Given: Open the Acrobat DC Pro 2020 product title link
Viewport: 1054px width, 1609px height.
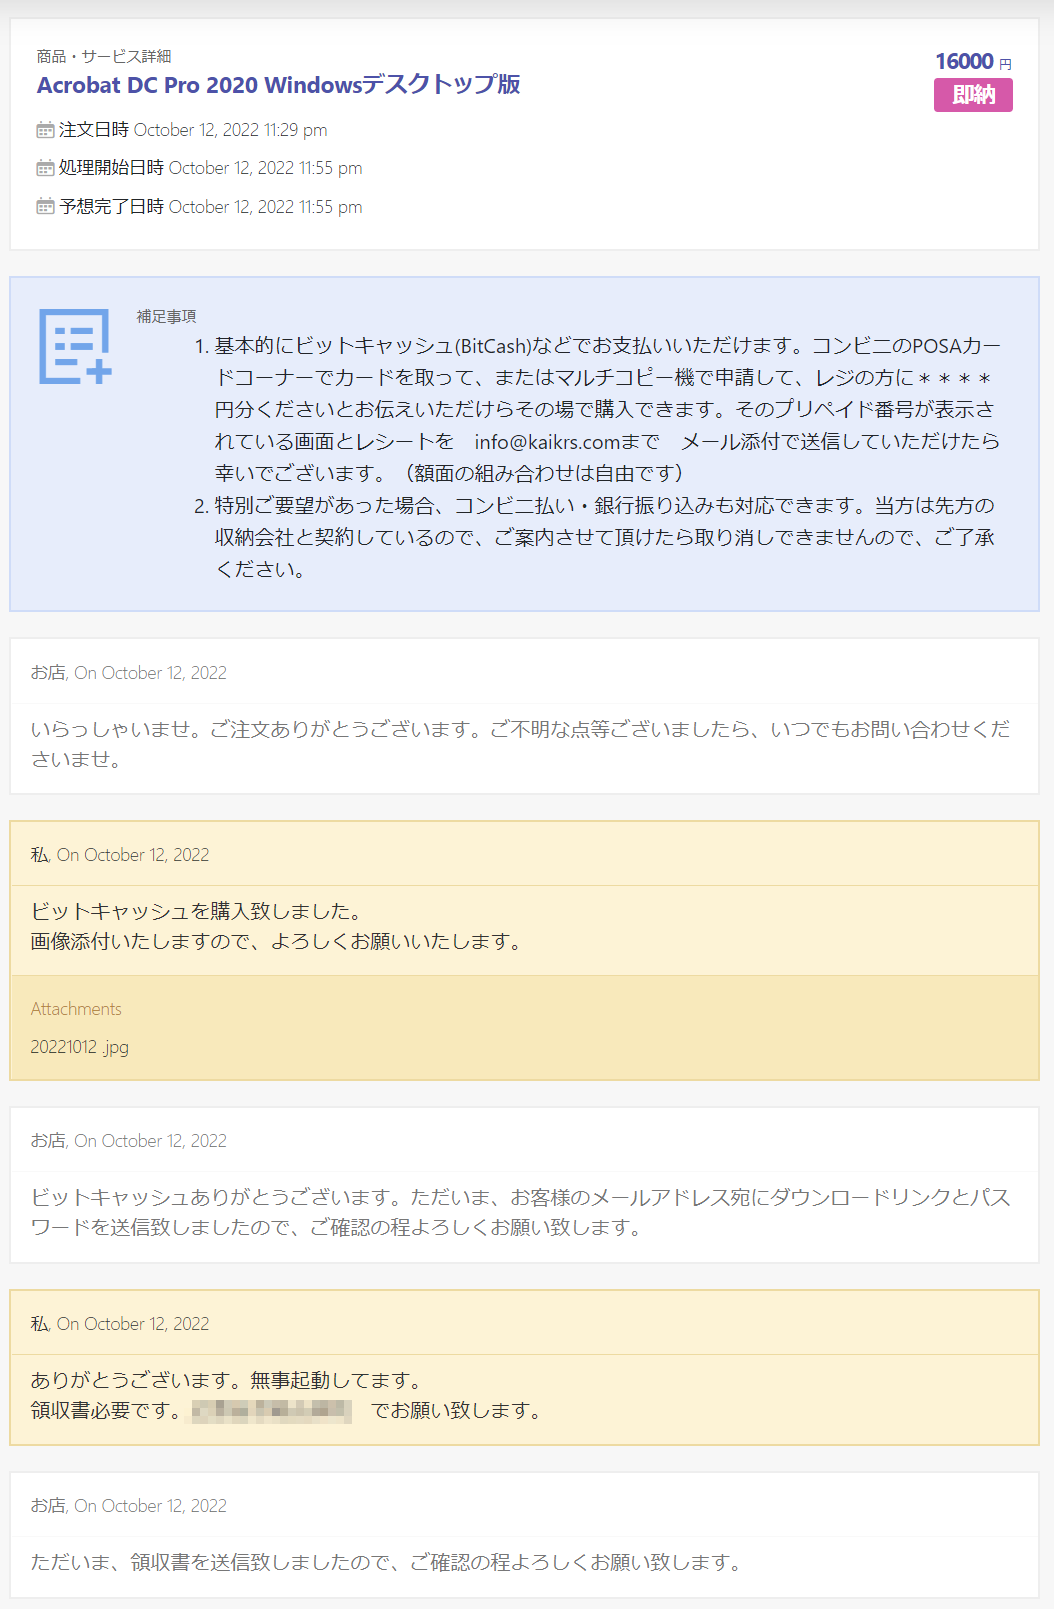Looking at the screenshot, I should click(278, 85).
